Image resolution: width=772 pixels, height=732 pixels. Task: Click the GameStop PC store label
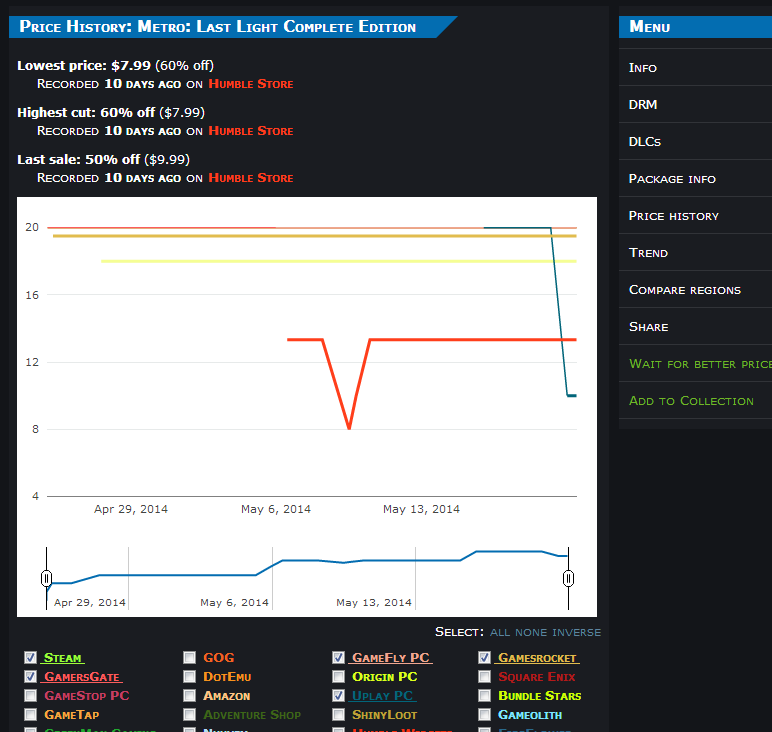tap(87, 696)
